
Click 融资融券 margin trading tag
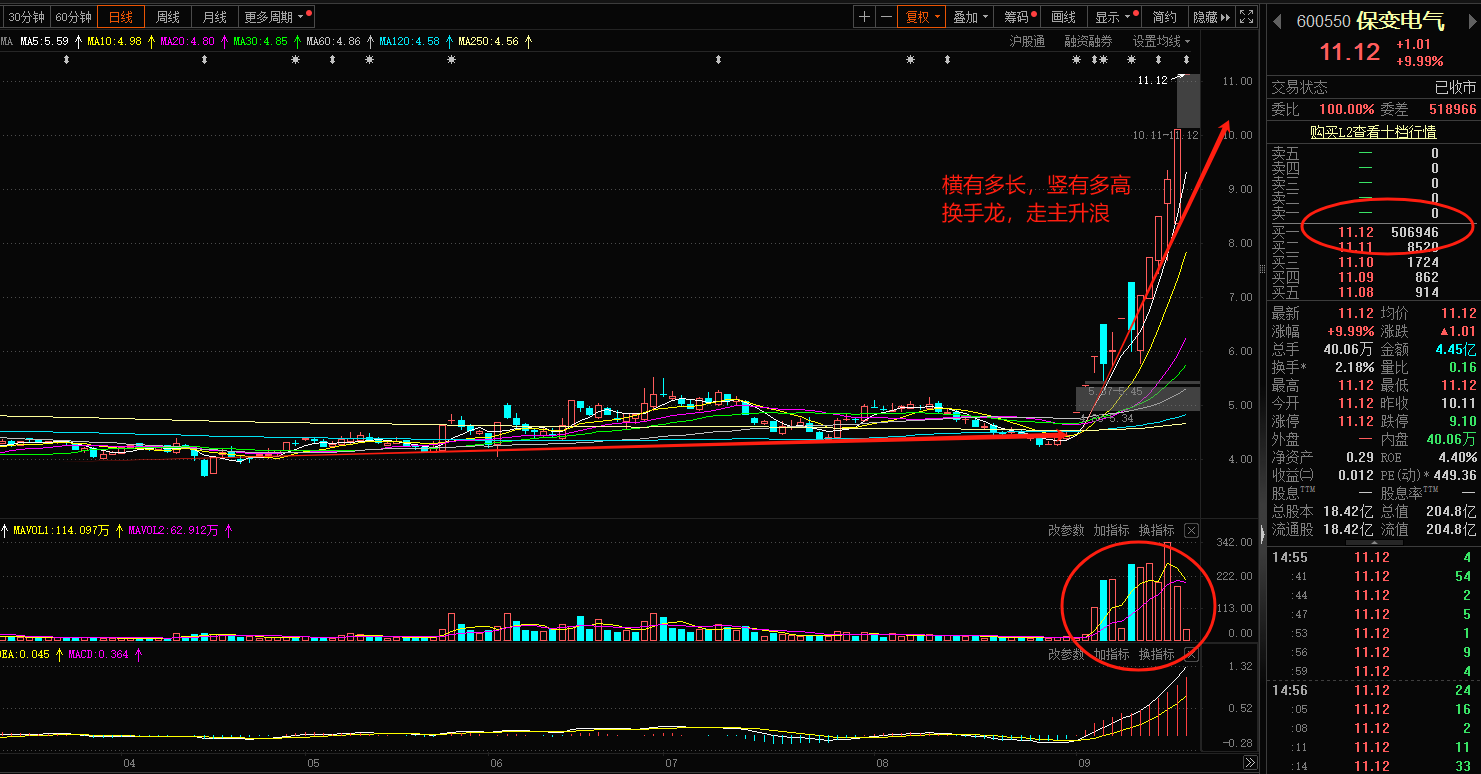pos(1088,42)
